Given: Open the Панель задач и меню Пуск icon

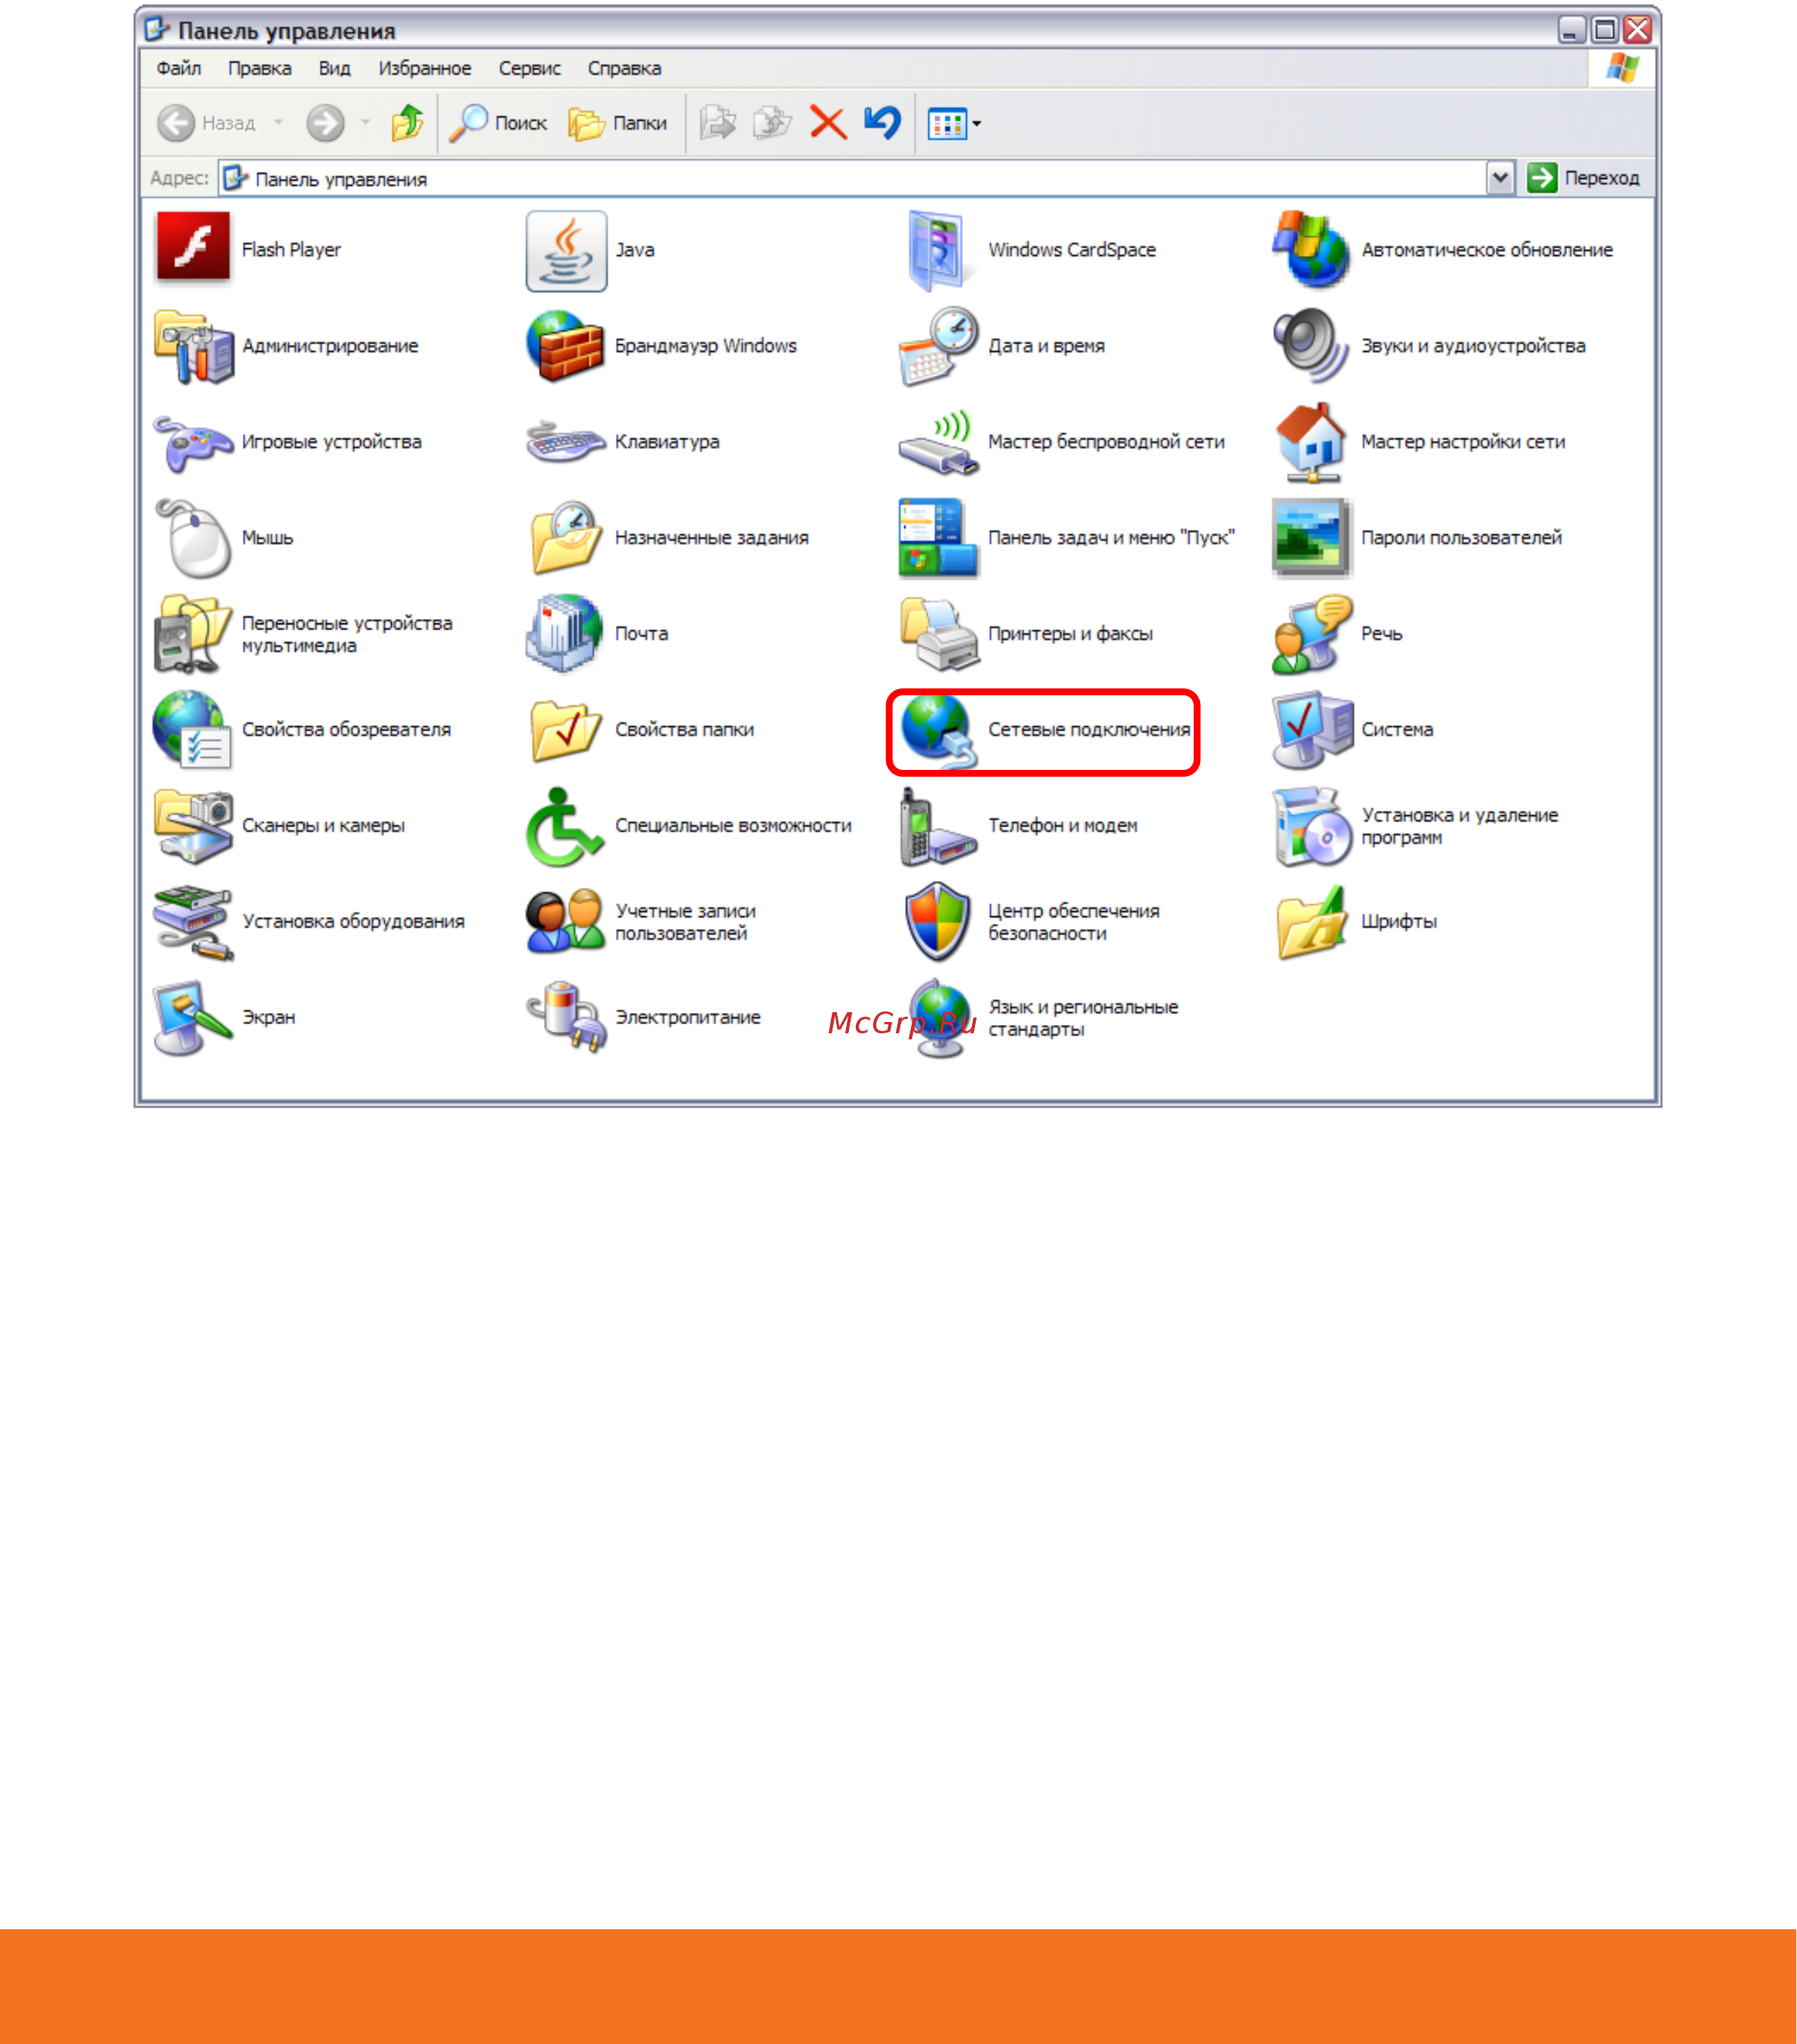Looking at the screenshot, I should 938,538.
